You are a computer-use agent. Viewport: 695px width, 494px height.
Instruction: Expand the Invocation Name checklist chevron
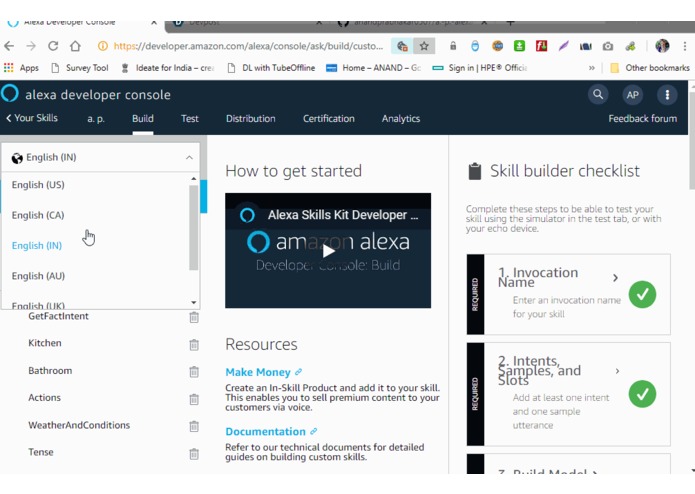pyautogui.click(x=615, y=278)
